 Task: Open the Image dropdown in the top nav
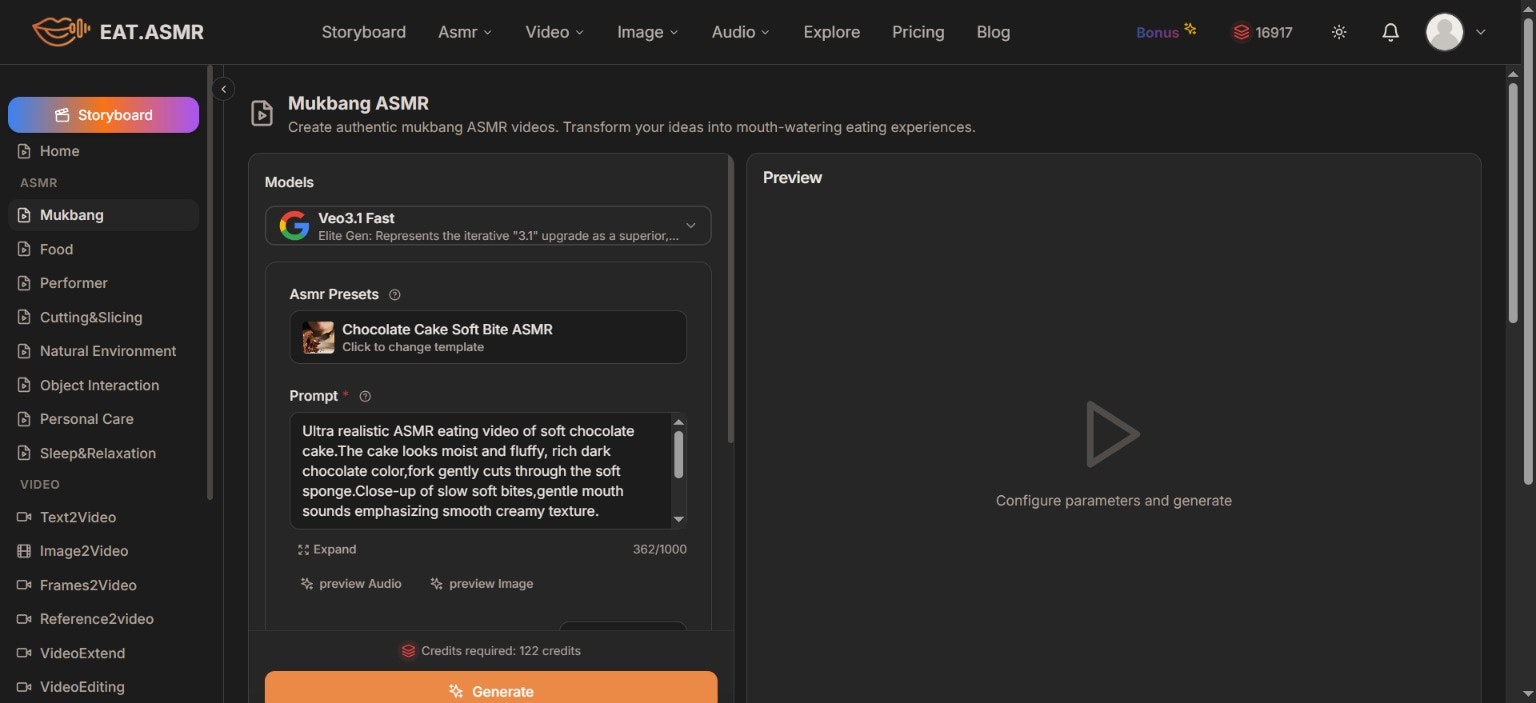pyautogui.click(x=647, y=32)
